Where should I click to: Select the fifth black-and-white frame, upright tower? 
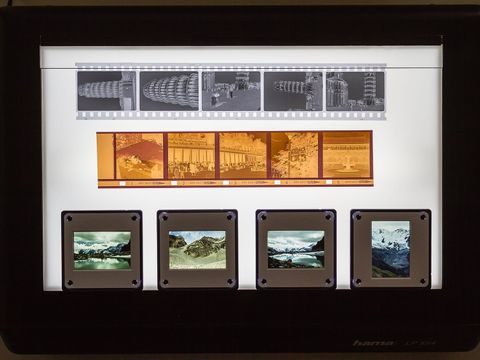click(355, 91)
